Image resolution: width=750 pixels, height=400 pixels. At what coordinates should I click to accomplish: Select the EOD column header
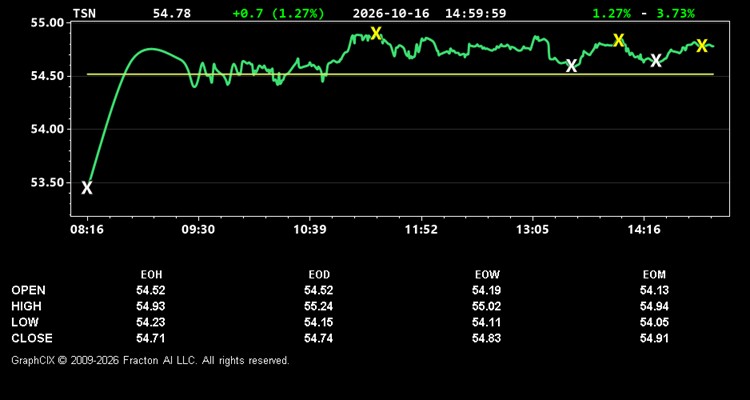(x=319, y=275)
